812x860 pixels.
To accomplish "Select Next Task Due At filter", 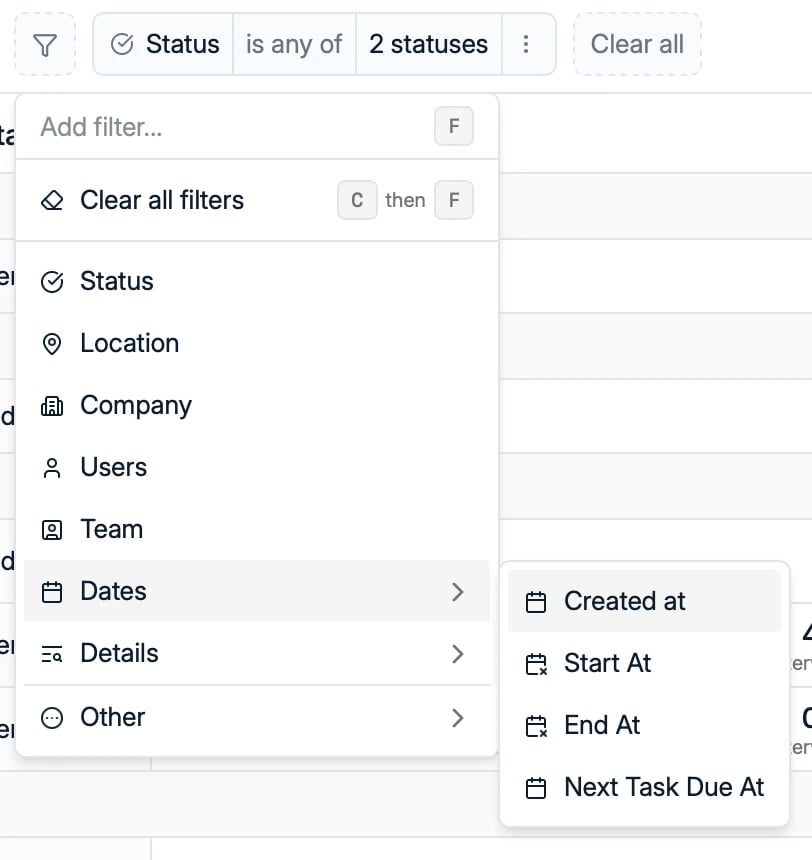I will (644, 787).
